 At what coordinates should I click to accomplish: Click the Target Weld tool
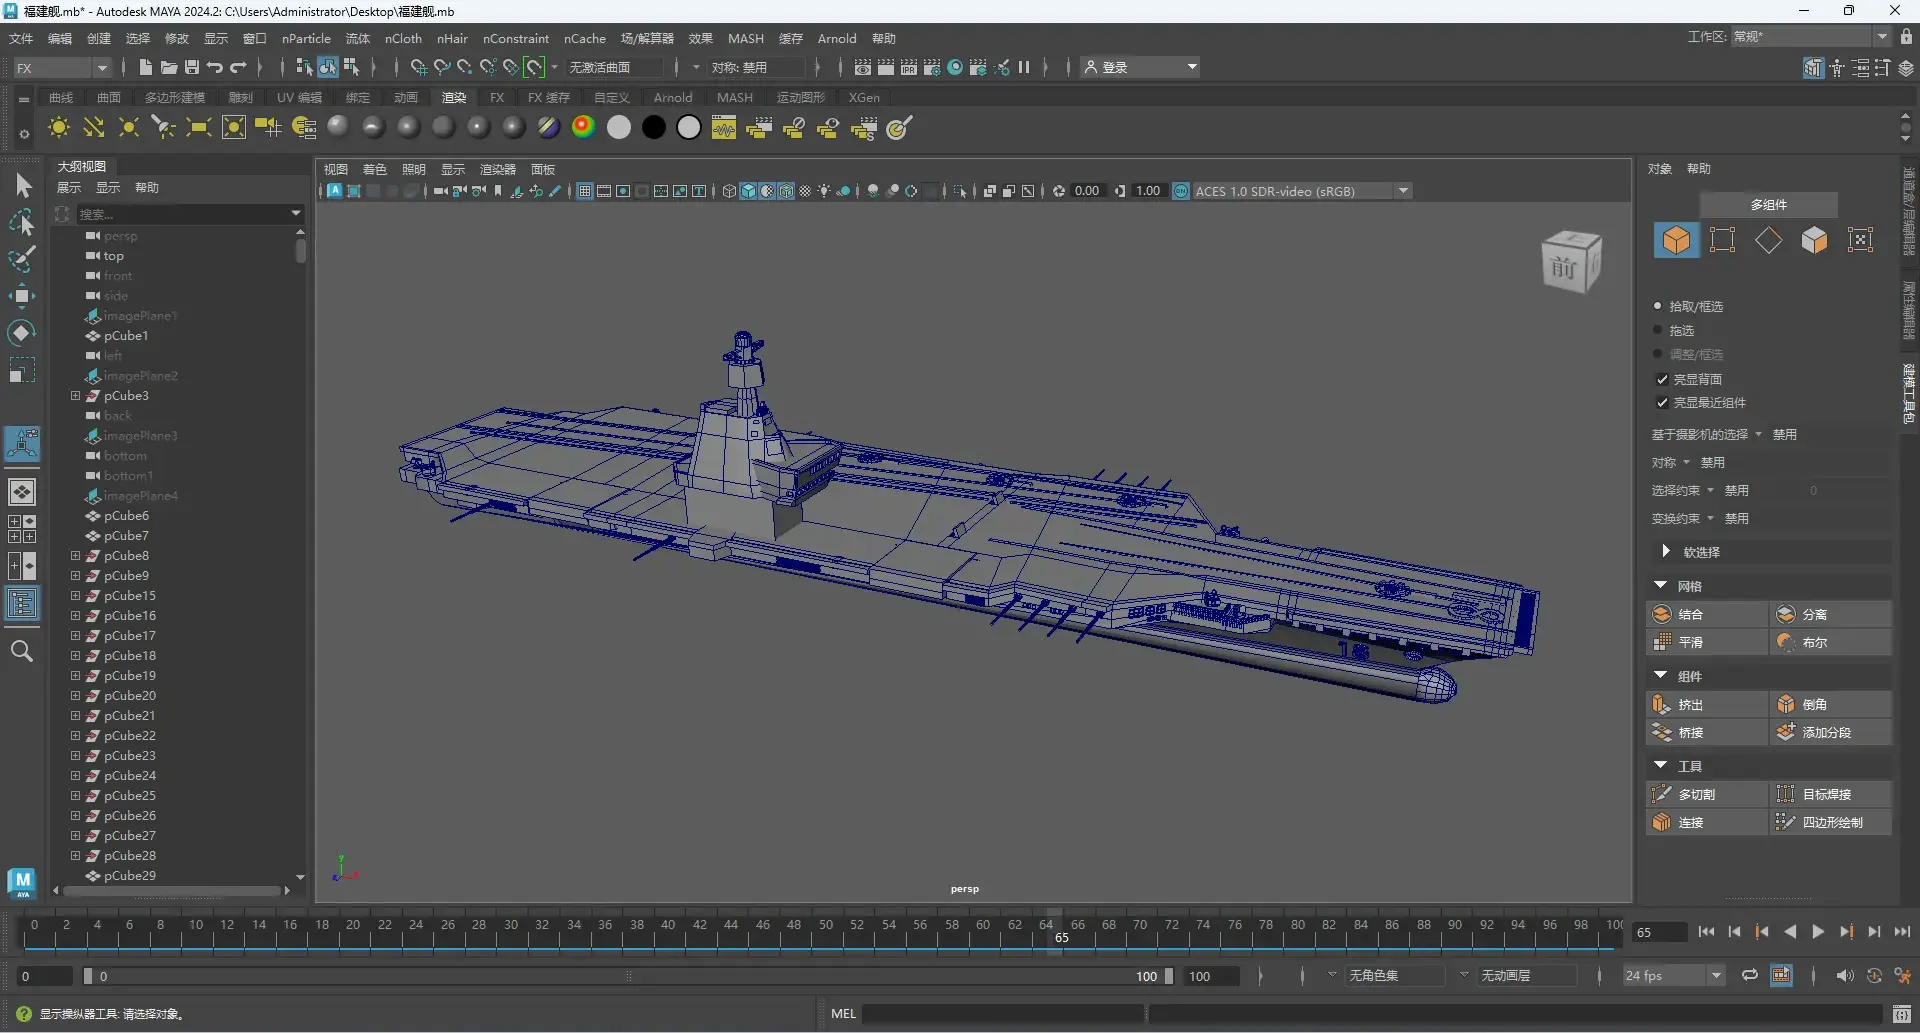tap(1831, 794)
